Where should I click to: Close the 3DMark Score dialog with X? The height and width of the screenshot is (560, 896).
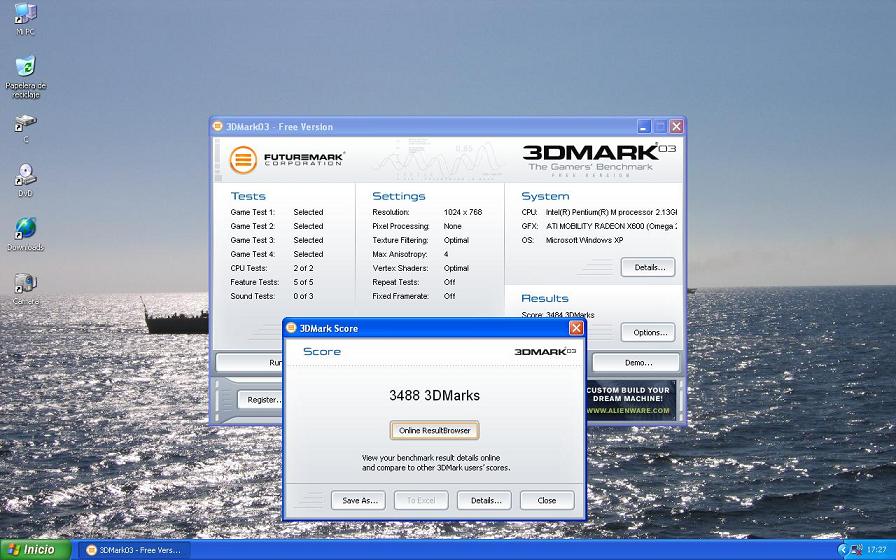point(576,328)
